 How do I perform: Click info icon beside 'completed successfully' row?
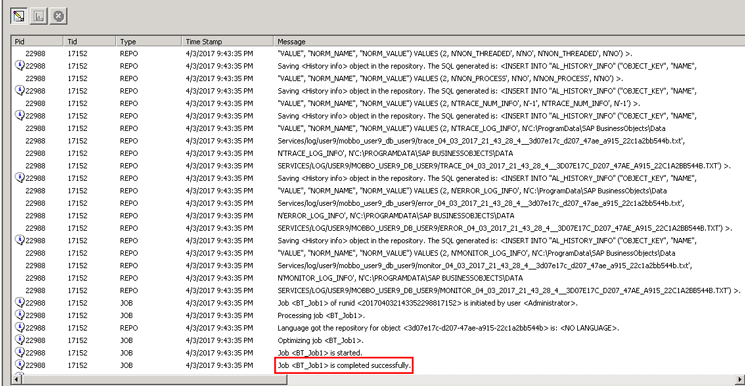19,365
